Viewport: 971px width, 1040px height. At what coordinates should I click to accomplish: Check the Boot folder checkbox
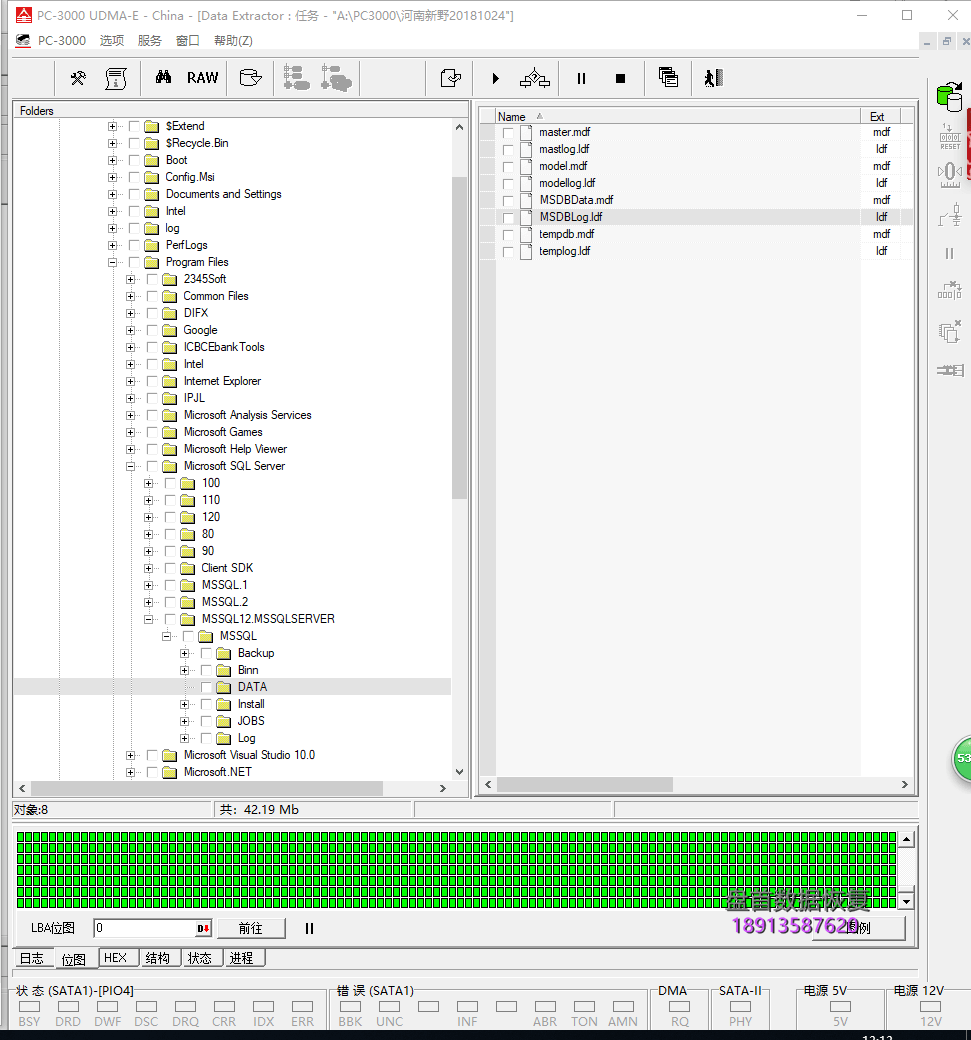134,160
